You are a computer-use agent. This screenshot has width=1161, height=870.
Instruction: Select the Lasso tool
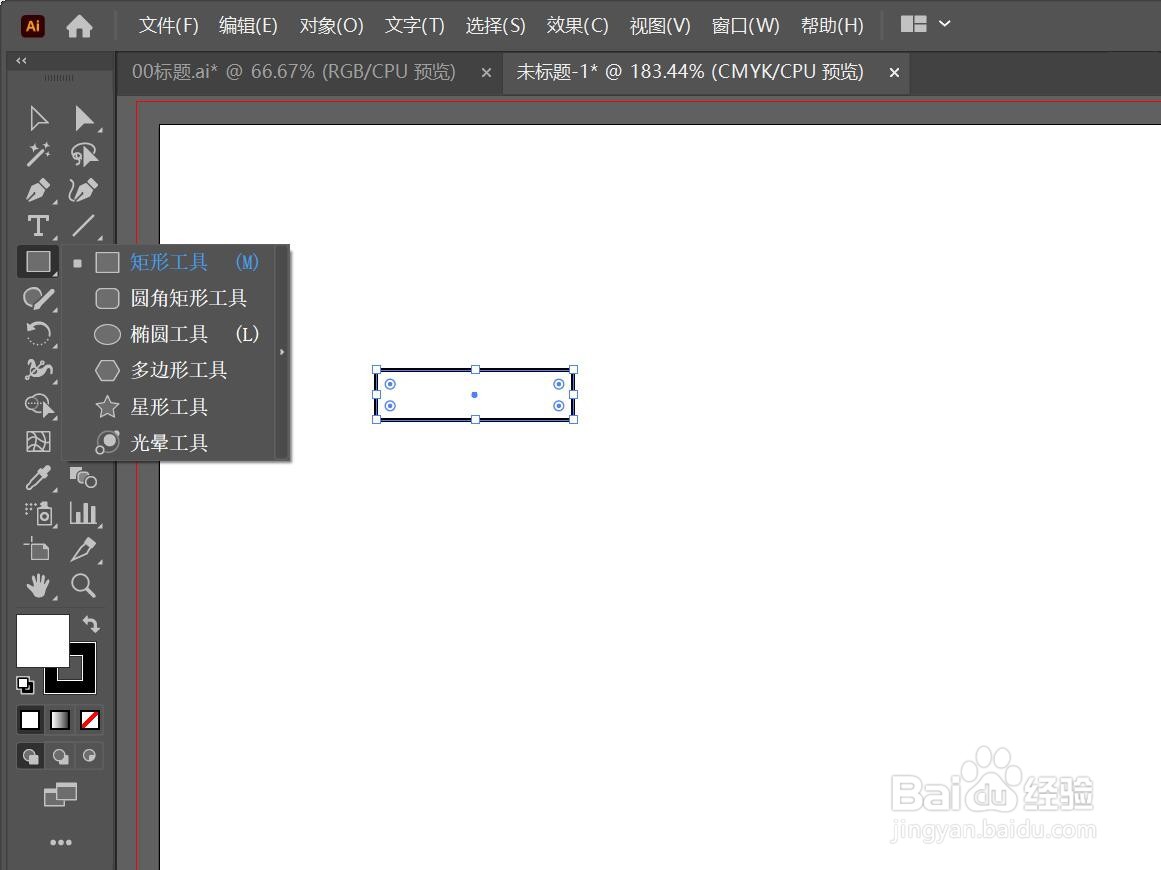click(84, 154)
